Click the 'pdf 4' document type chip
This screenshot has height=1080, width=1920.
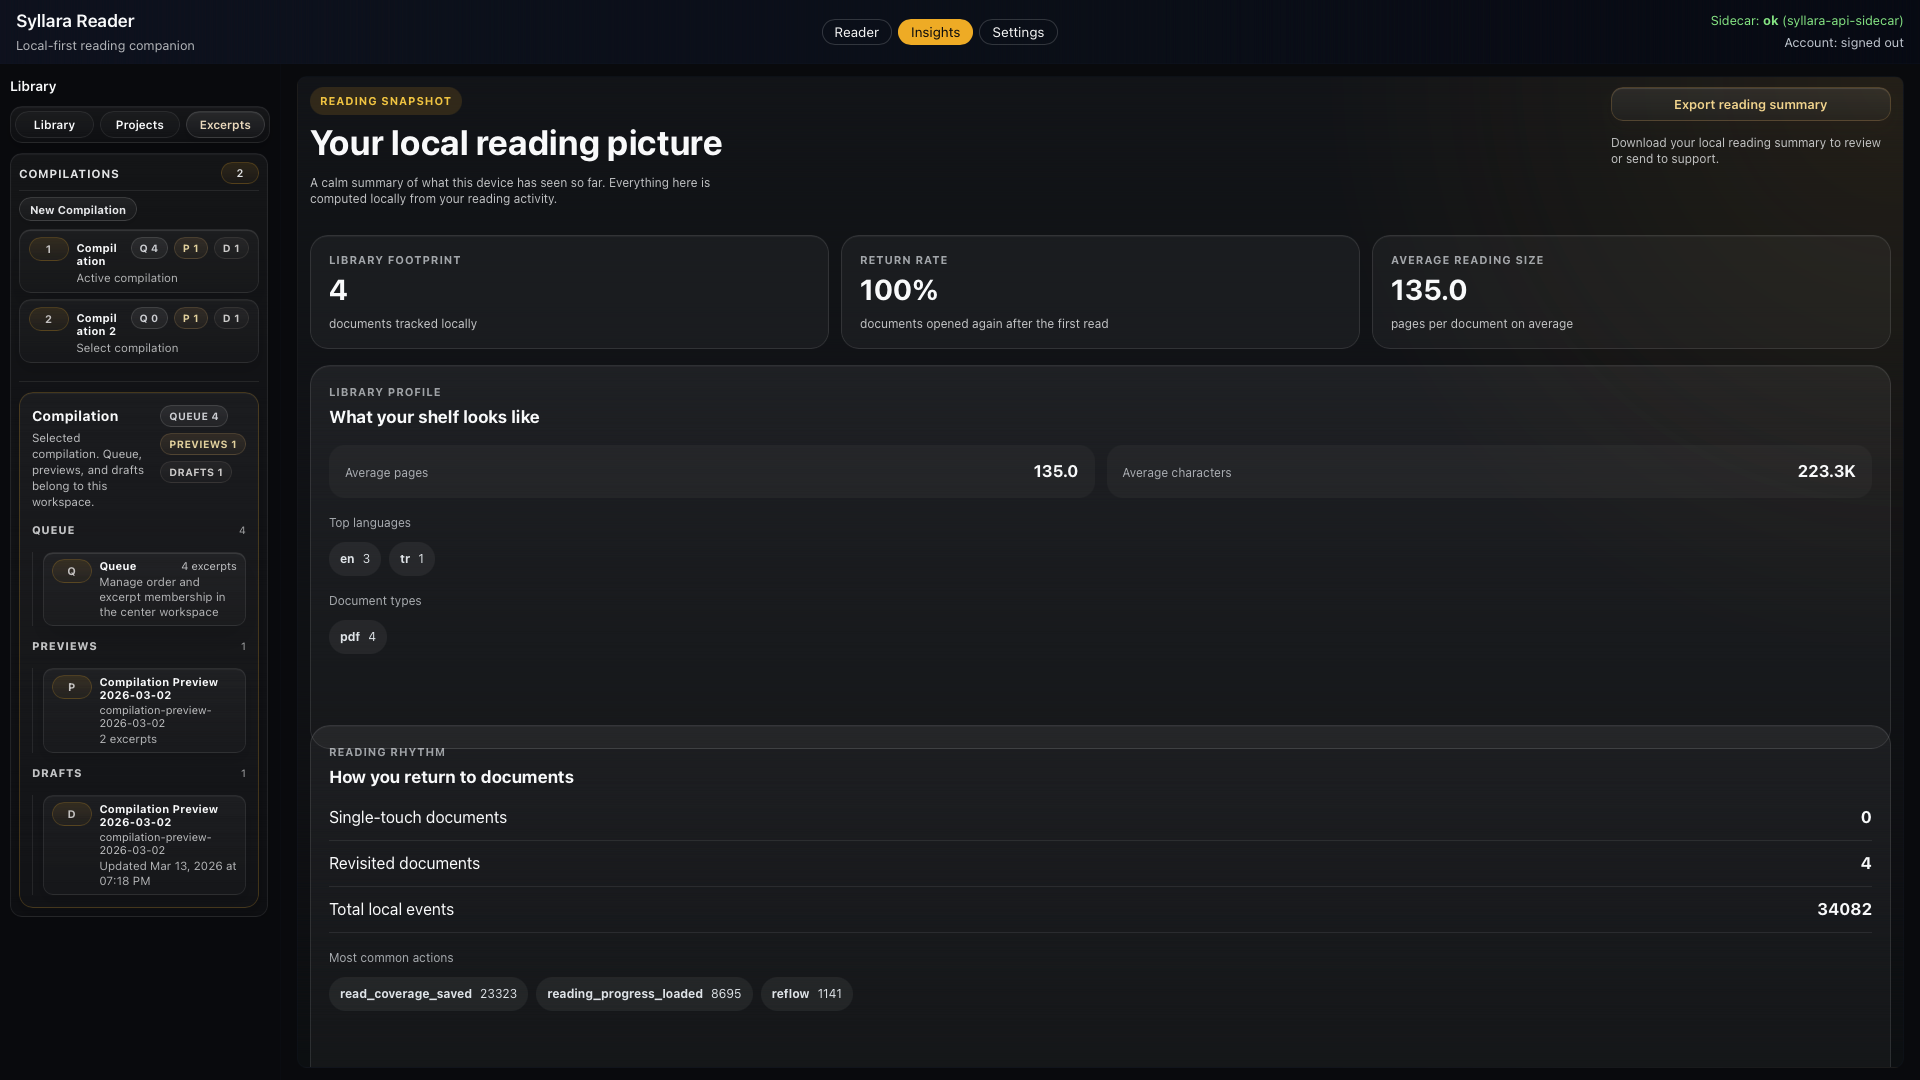[x=358, y=637]
